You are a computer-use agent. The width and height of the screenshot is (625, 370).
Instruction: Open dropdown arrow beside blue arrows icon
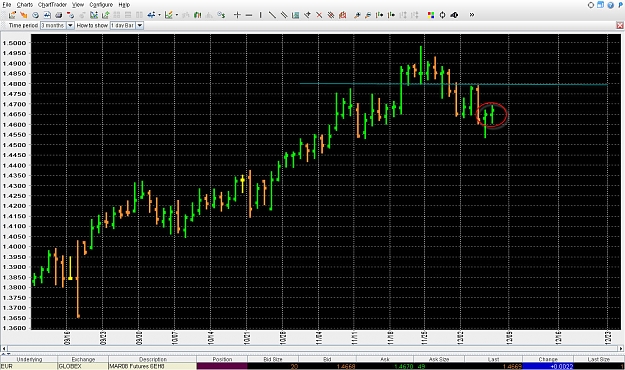[x=159, y=15]
